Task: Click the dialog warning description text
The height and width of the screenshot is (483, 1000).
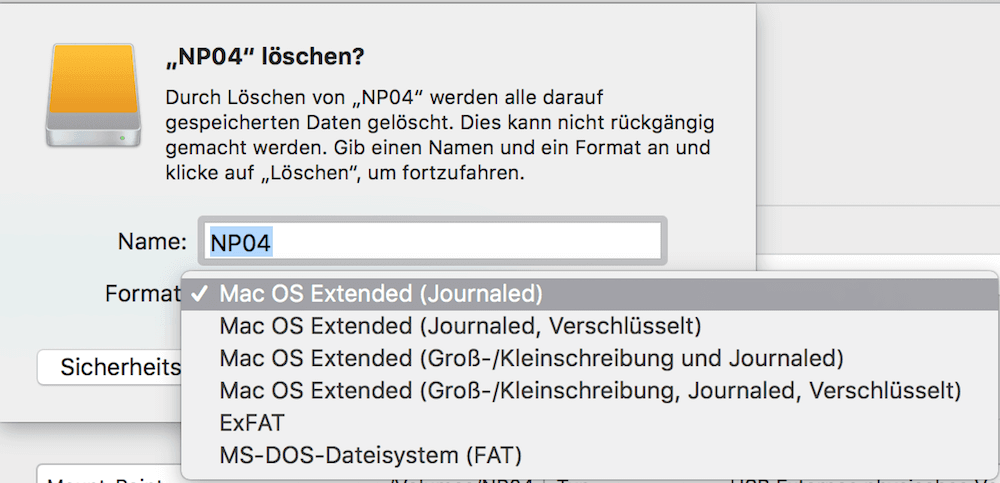Action: click(439, 135)
